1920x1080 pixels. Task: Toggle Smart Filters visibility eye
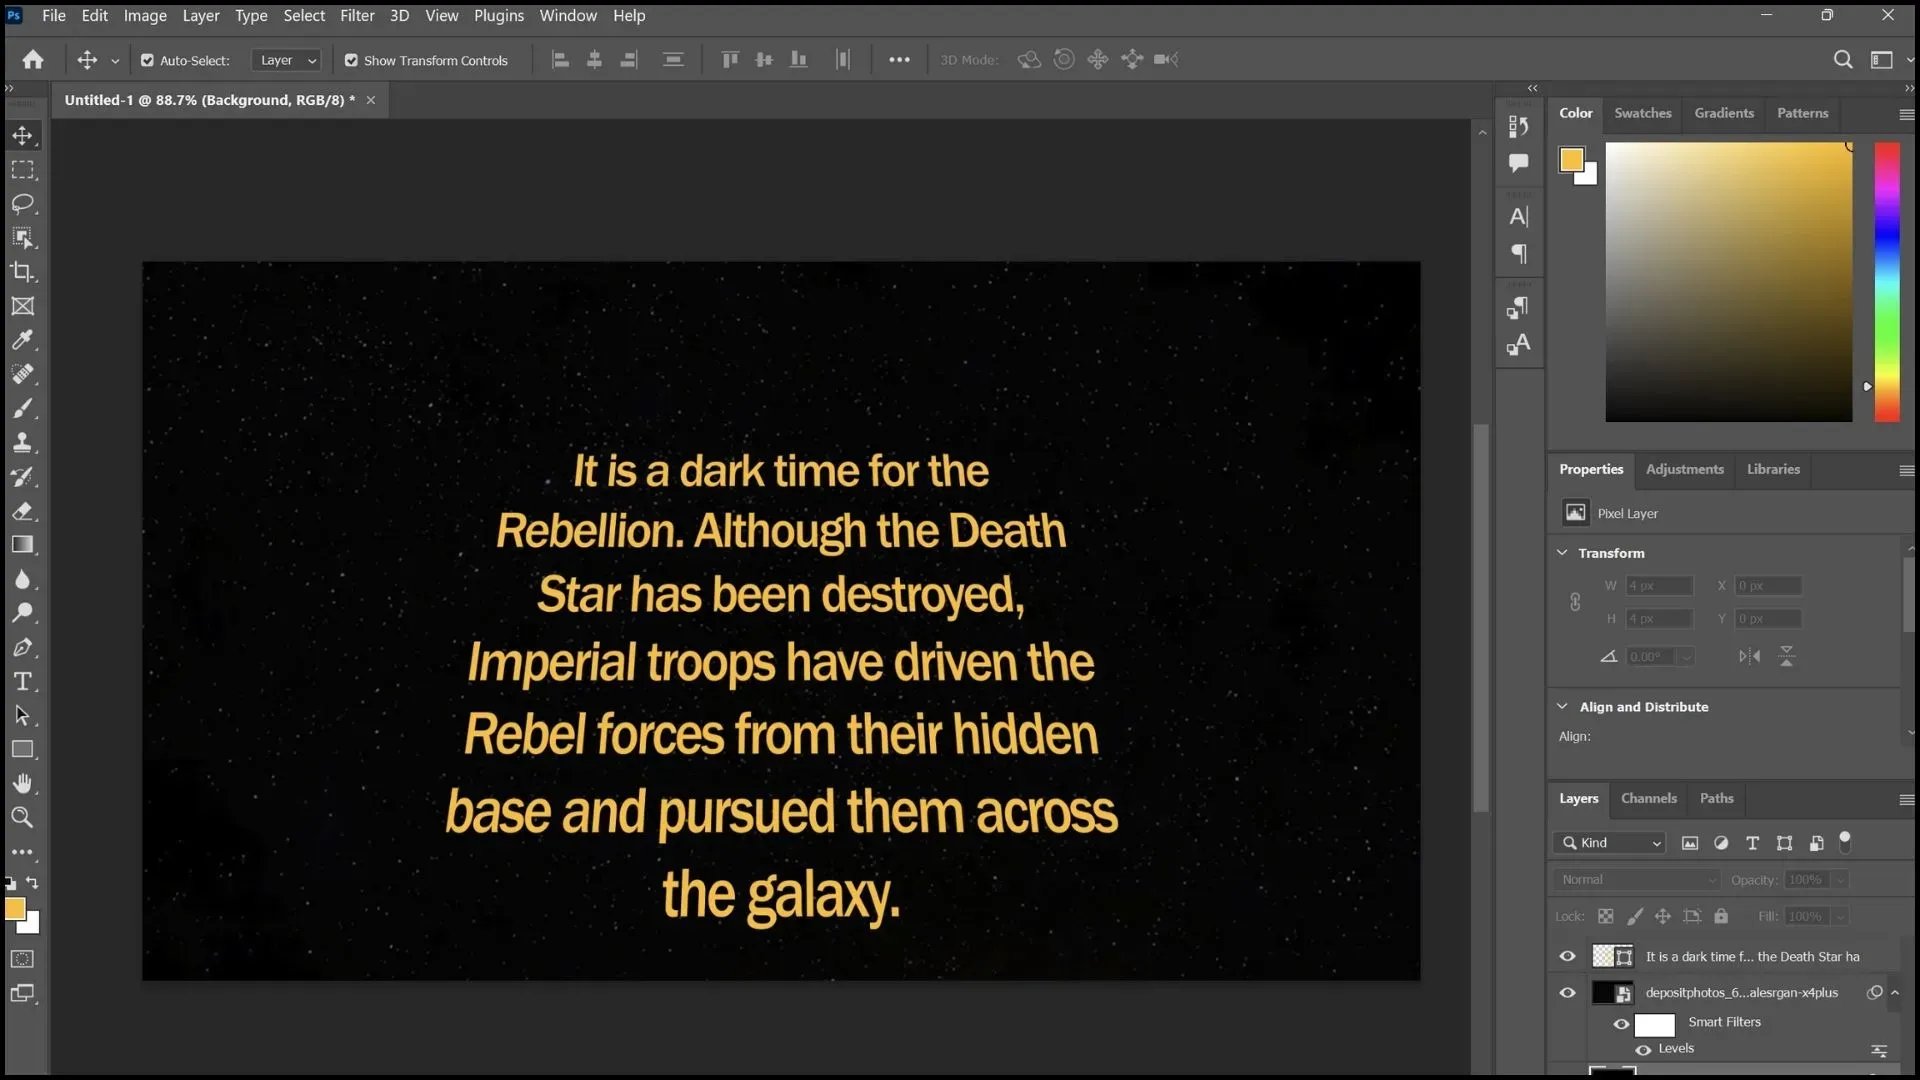1621,1024
